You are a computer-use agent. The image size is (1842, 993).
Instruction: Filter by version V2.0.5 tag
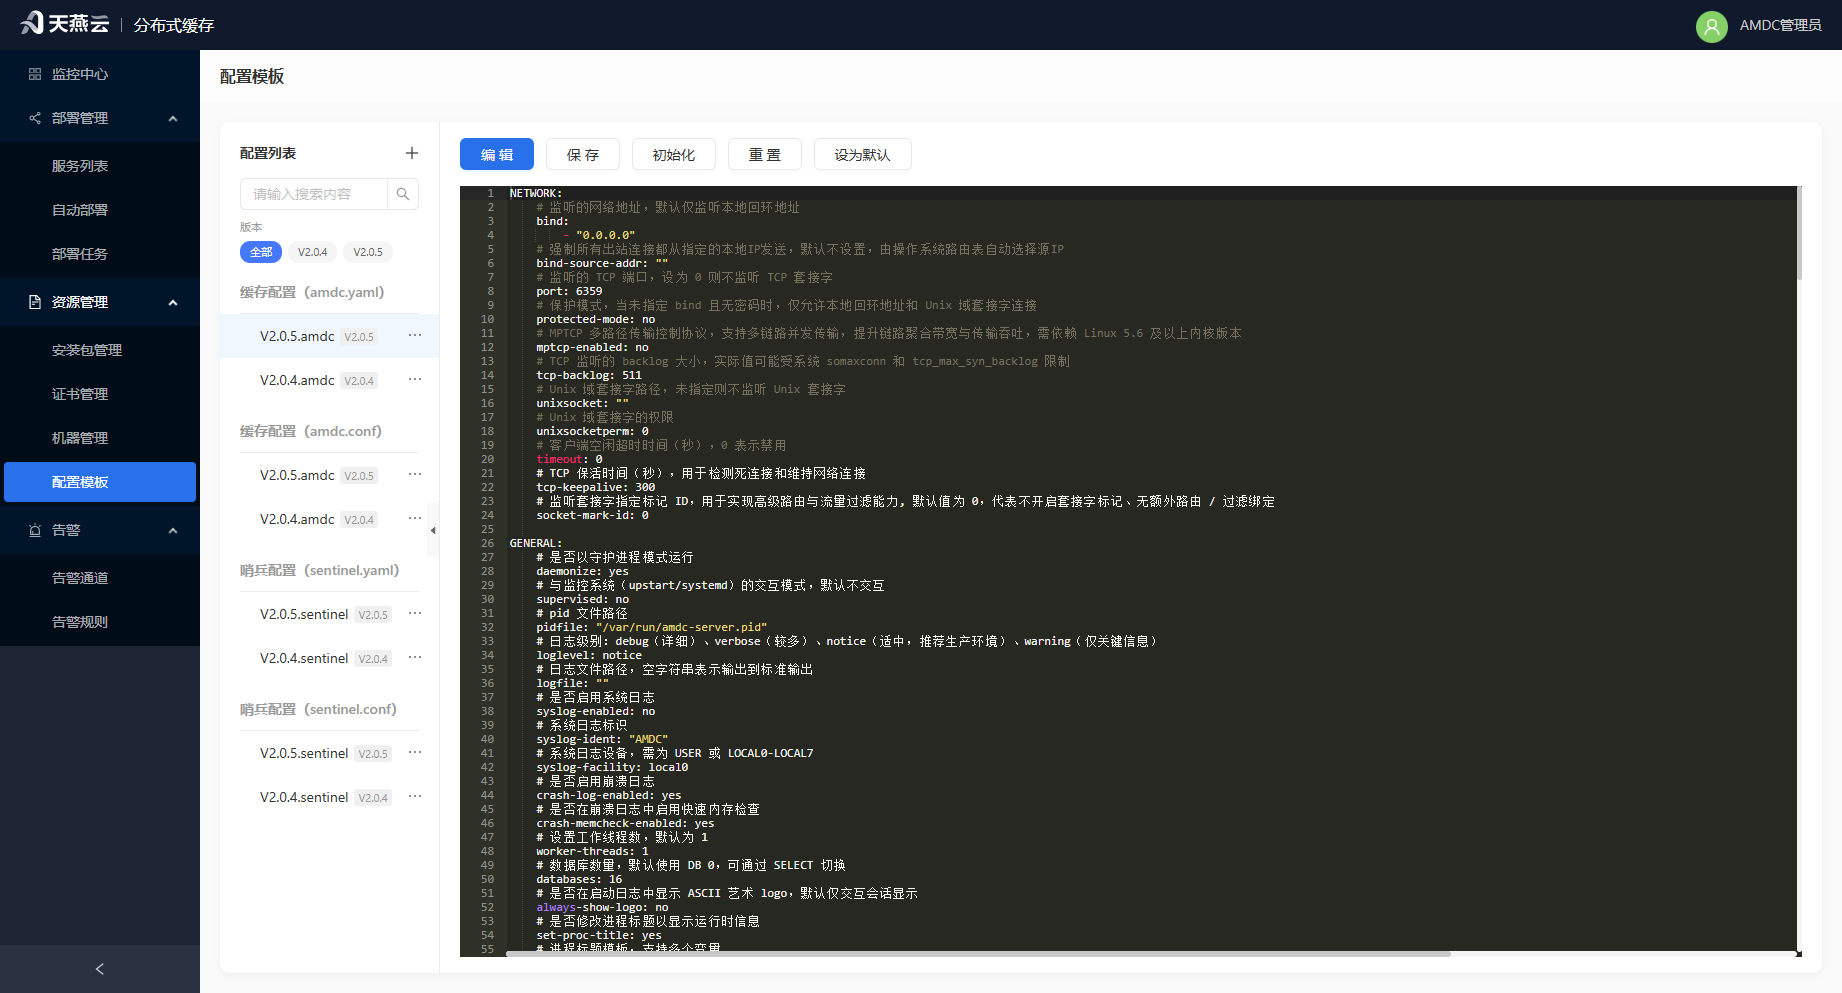coord(368,252)
